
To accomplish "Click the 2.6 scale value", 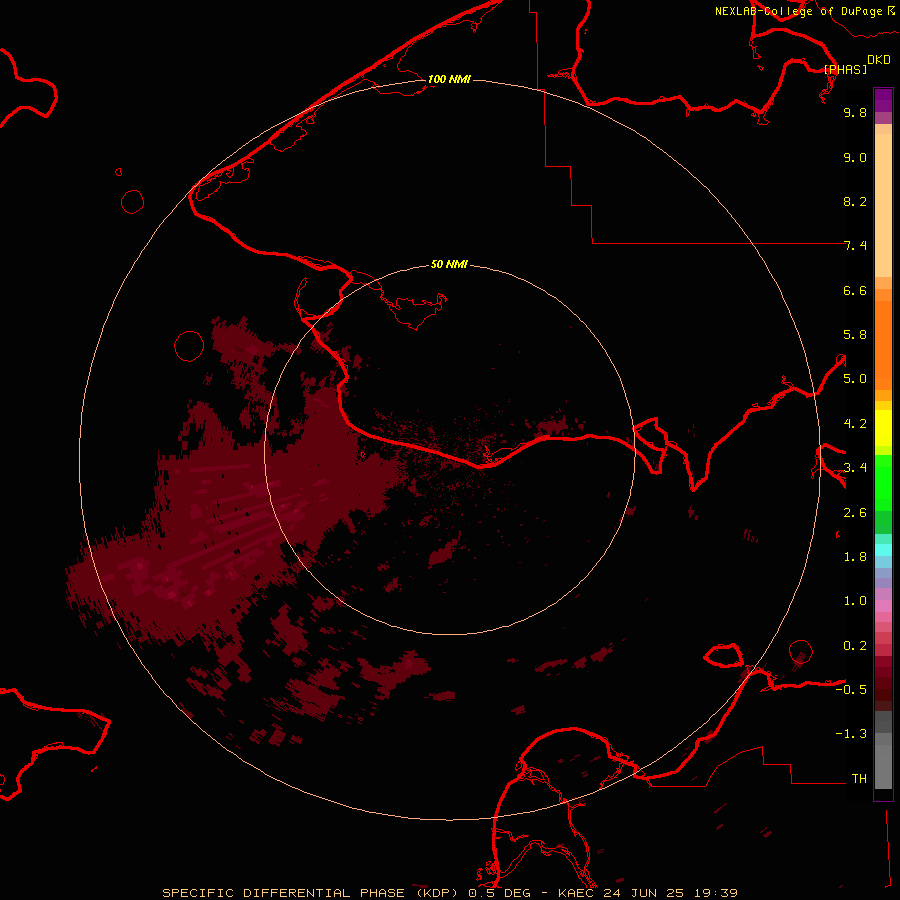I will click(x=855, y=513).
